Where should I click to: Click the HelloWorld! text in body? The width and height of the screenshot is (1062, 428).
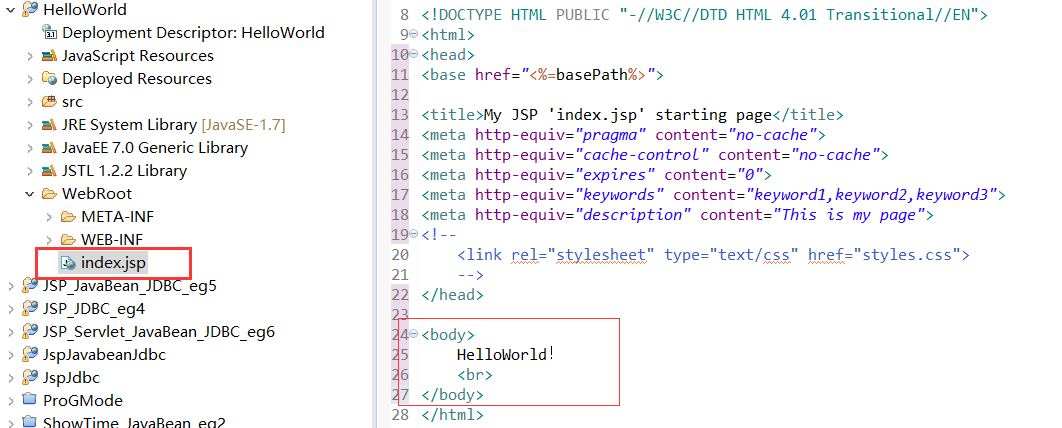(506, 354)
